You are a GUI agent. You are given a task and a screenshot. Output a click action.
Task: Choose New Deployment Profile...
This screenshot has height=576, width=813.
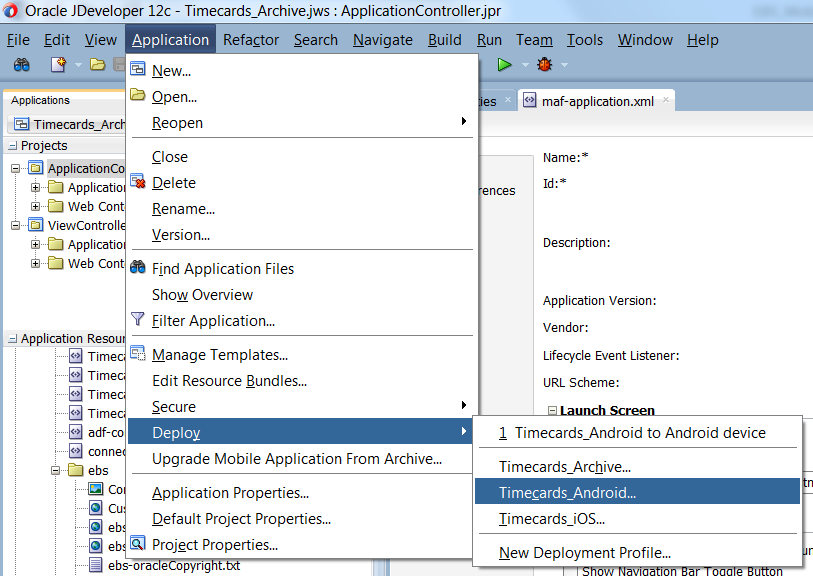(637, 553)
